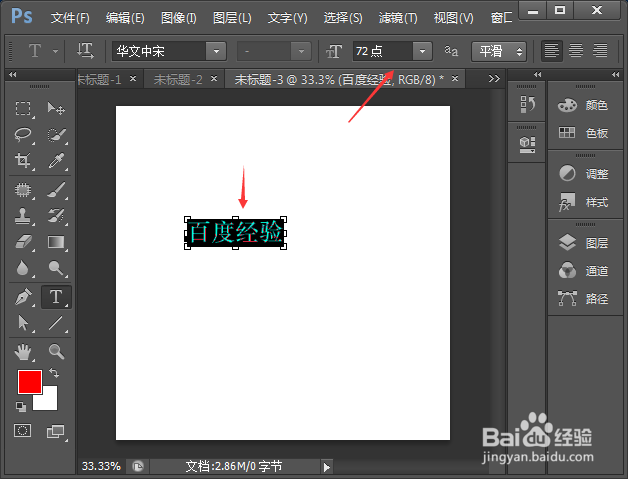Select the Brush tool
The width and height of the screenshot is (628, 479).
(56, 190)
